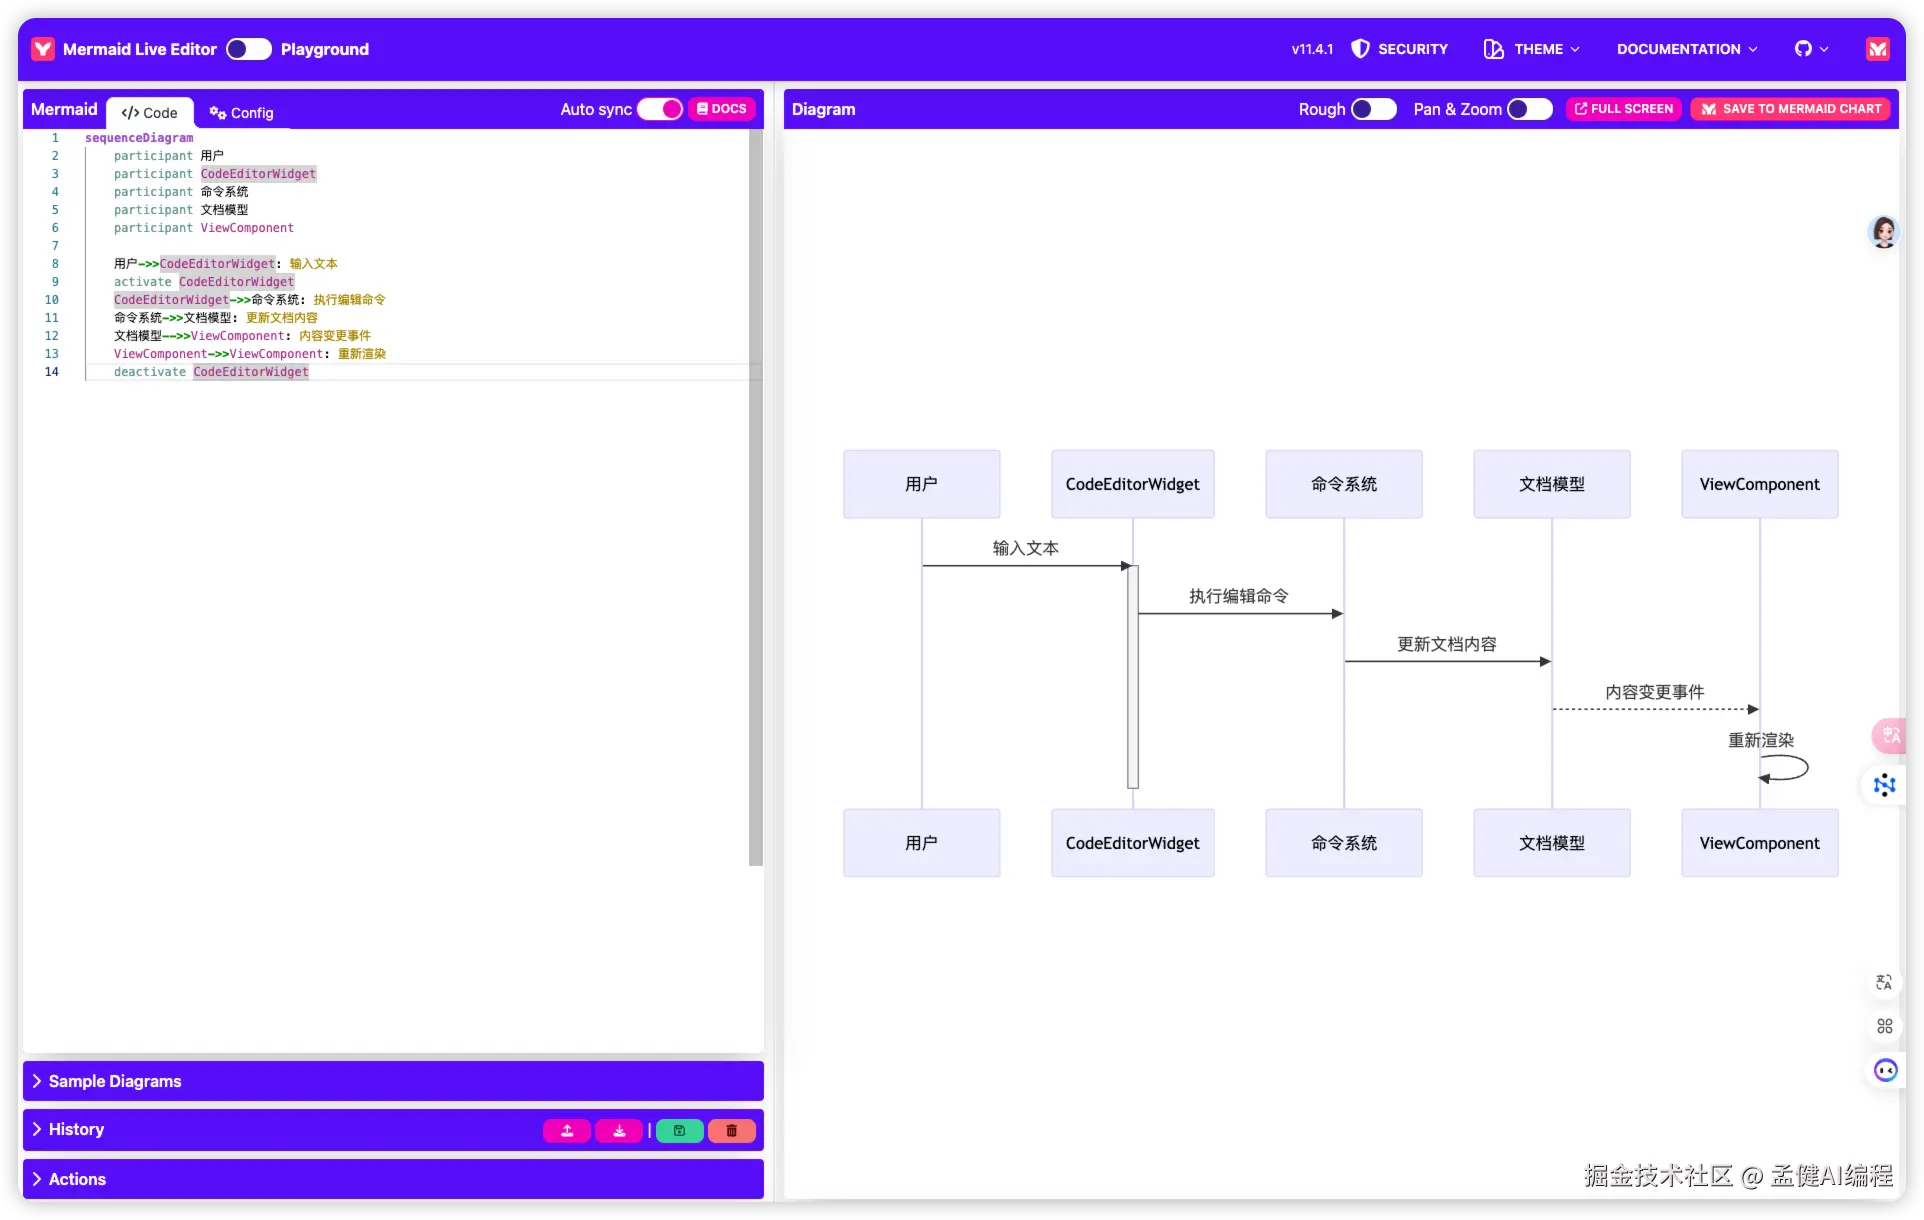Click the download history icon button
The width and height of the screenshot is (1924, 1220).
[x=619, y=1130]
